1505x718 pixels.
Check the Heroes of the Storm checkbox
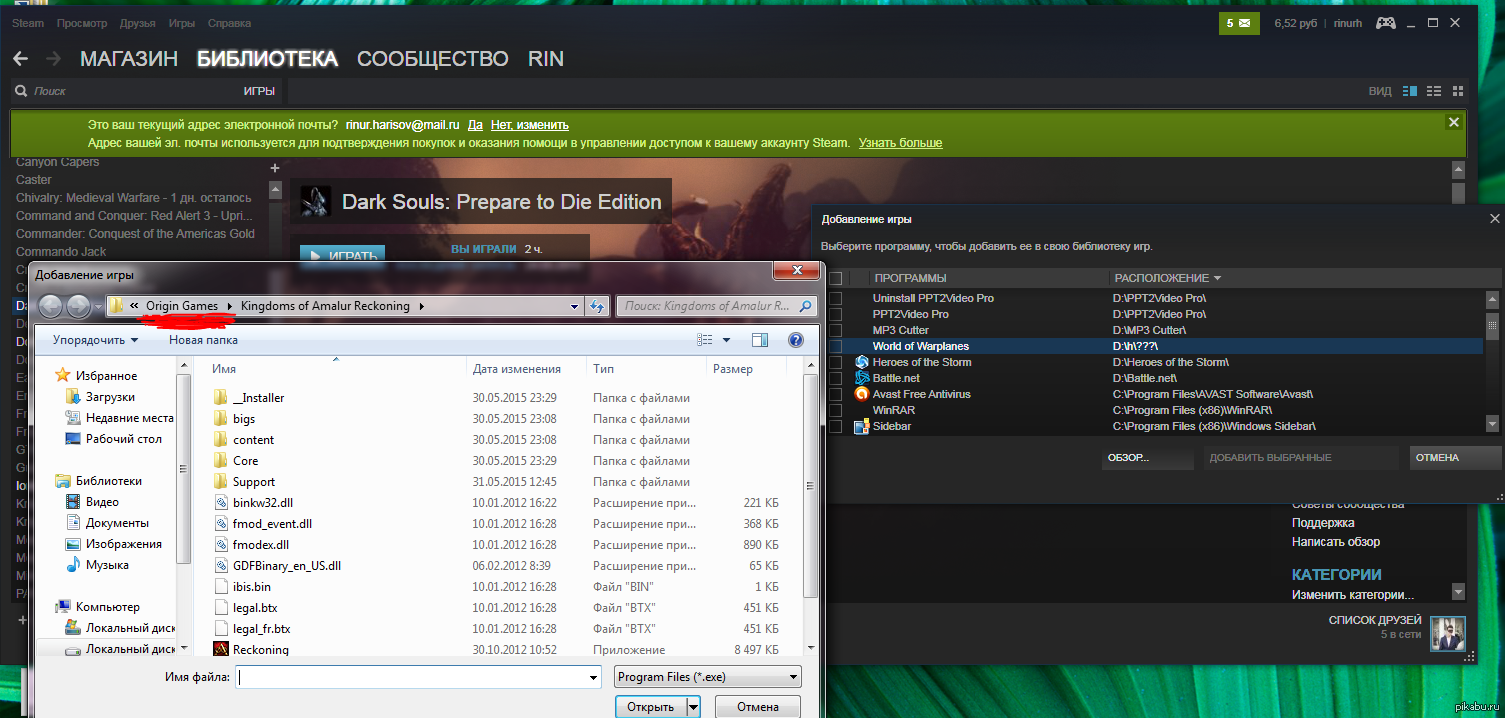(836, 362)
